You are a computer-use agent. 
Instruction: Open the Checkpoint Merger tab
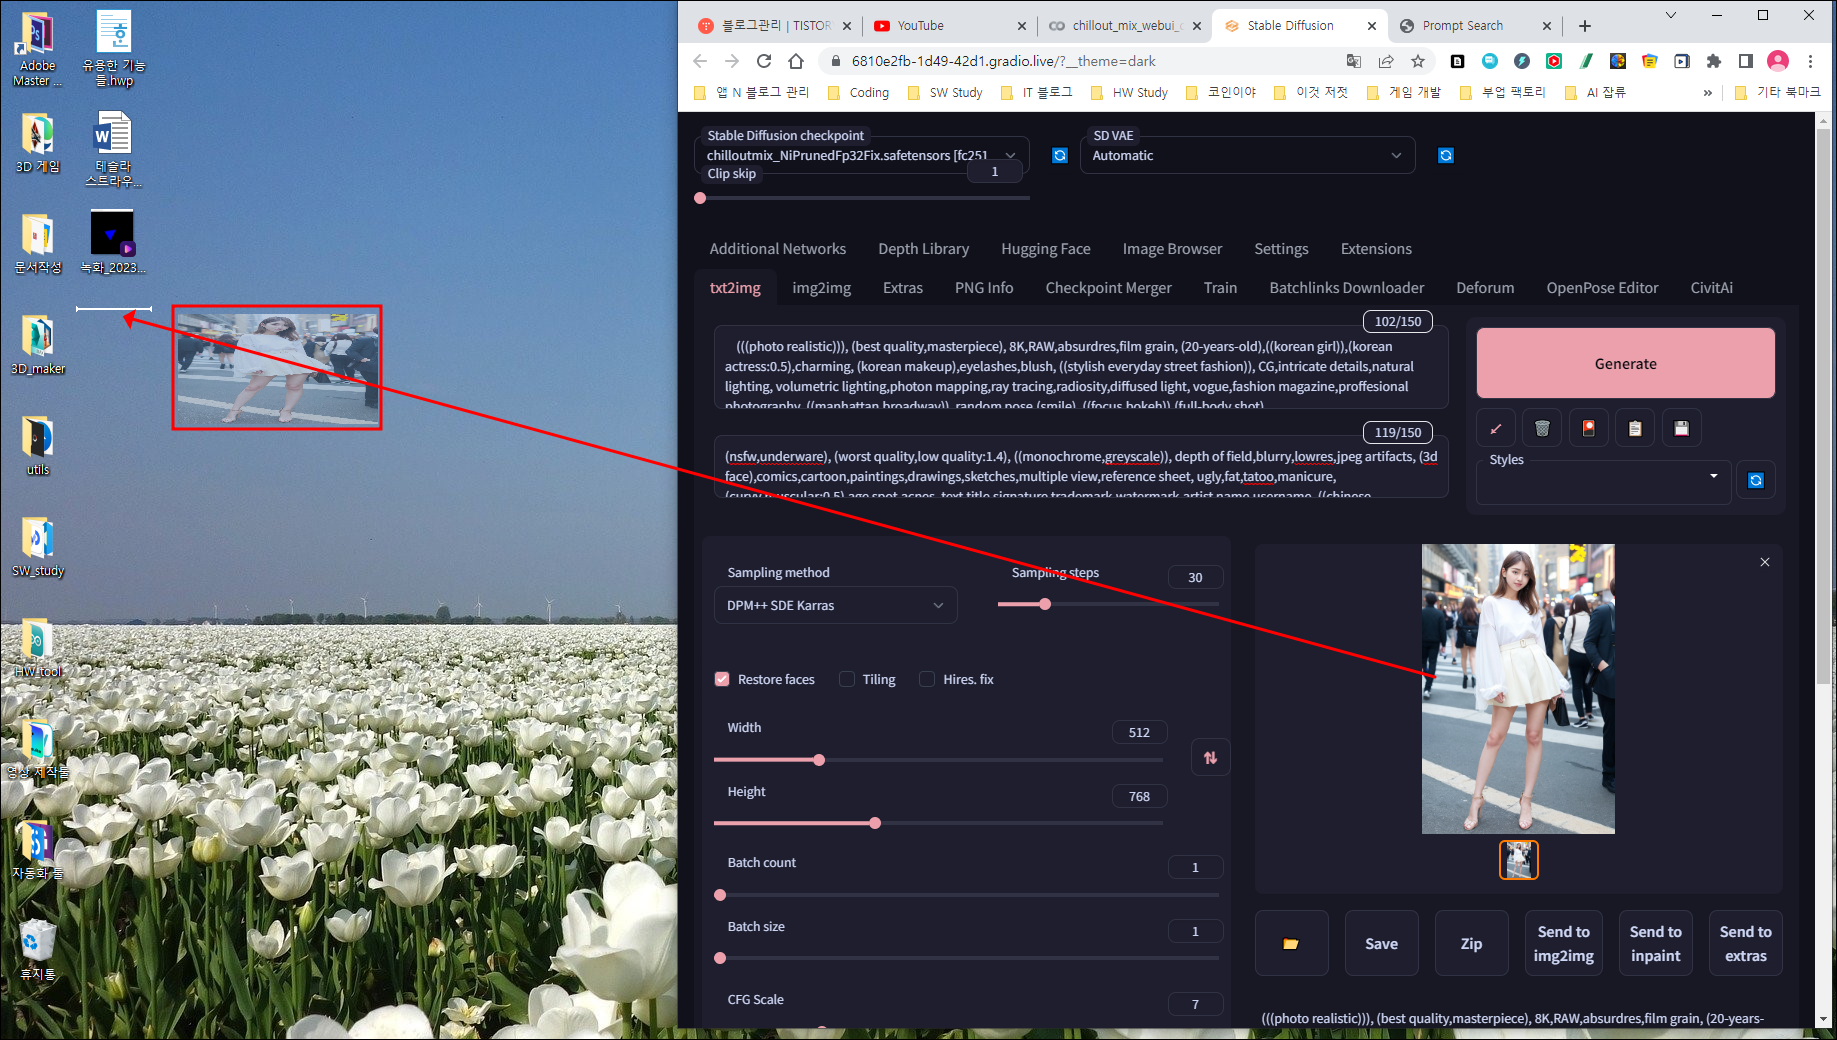(1108, 288)
